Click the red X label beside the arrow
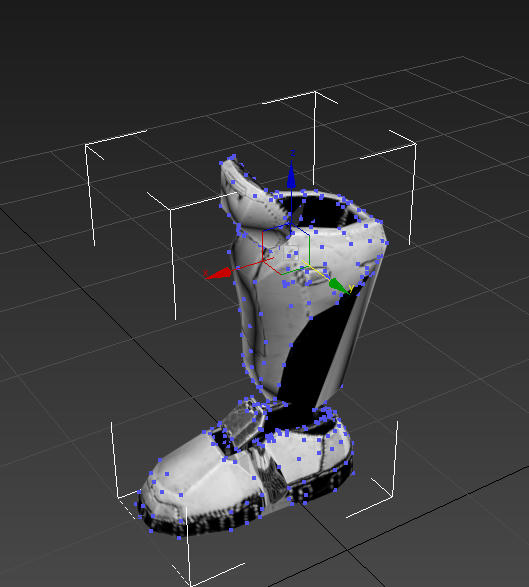Image resolution: width=529 pixels, height=587 pixels. (206, 273)
